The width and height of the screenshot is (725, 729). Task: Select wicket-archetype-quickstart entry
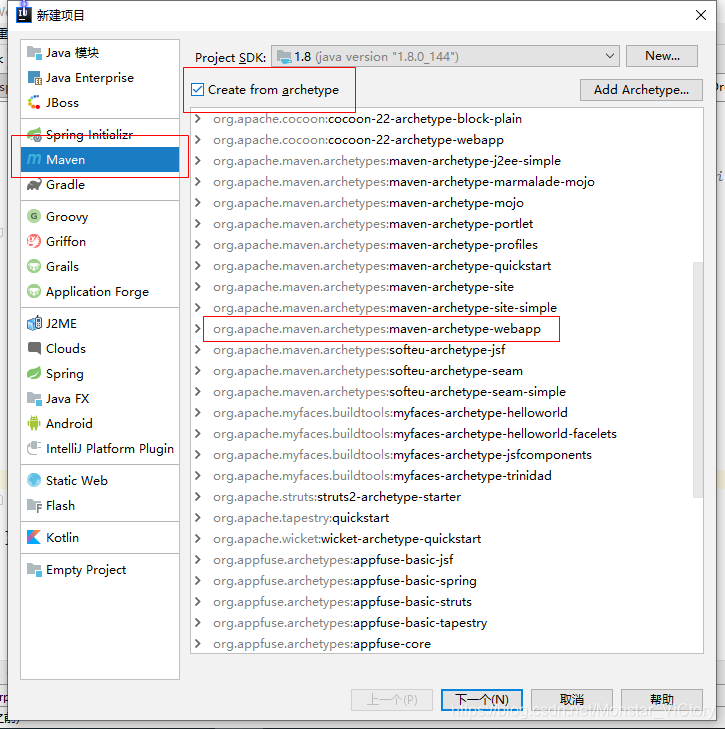click(x=347, y=539)
